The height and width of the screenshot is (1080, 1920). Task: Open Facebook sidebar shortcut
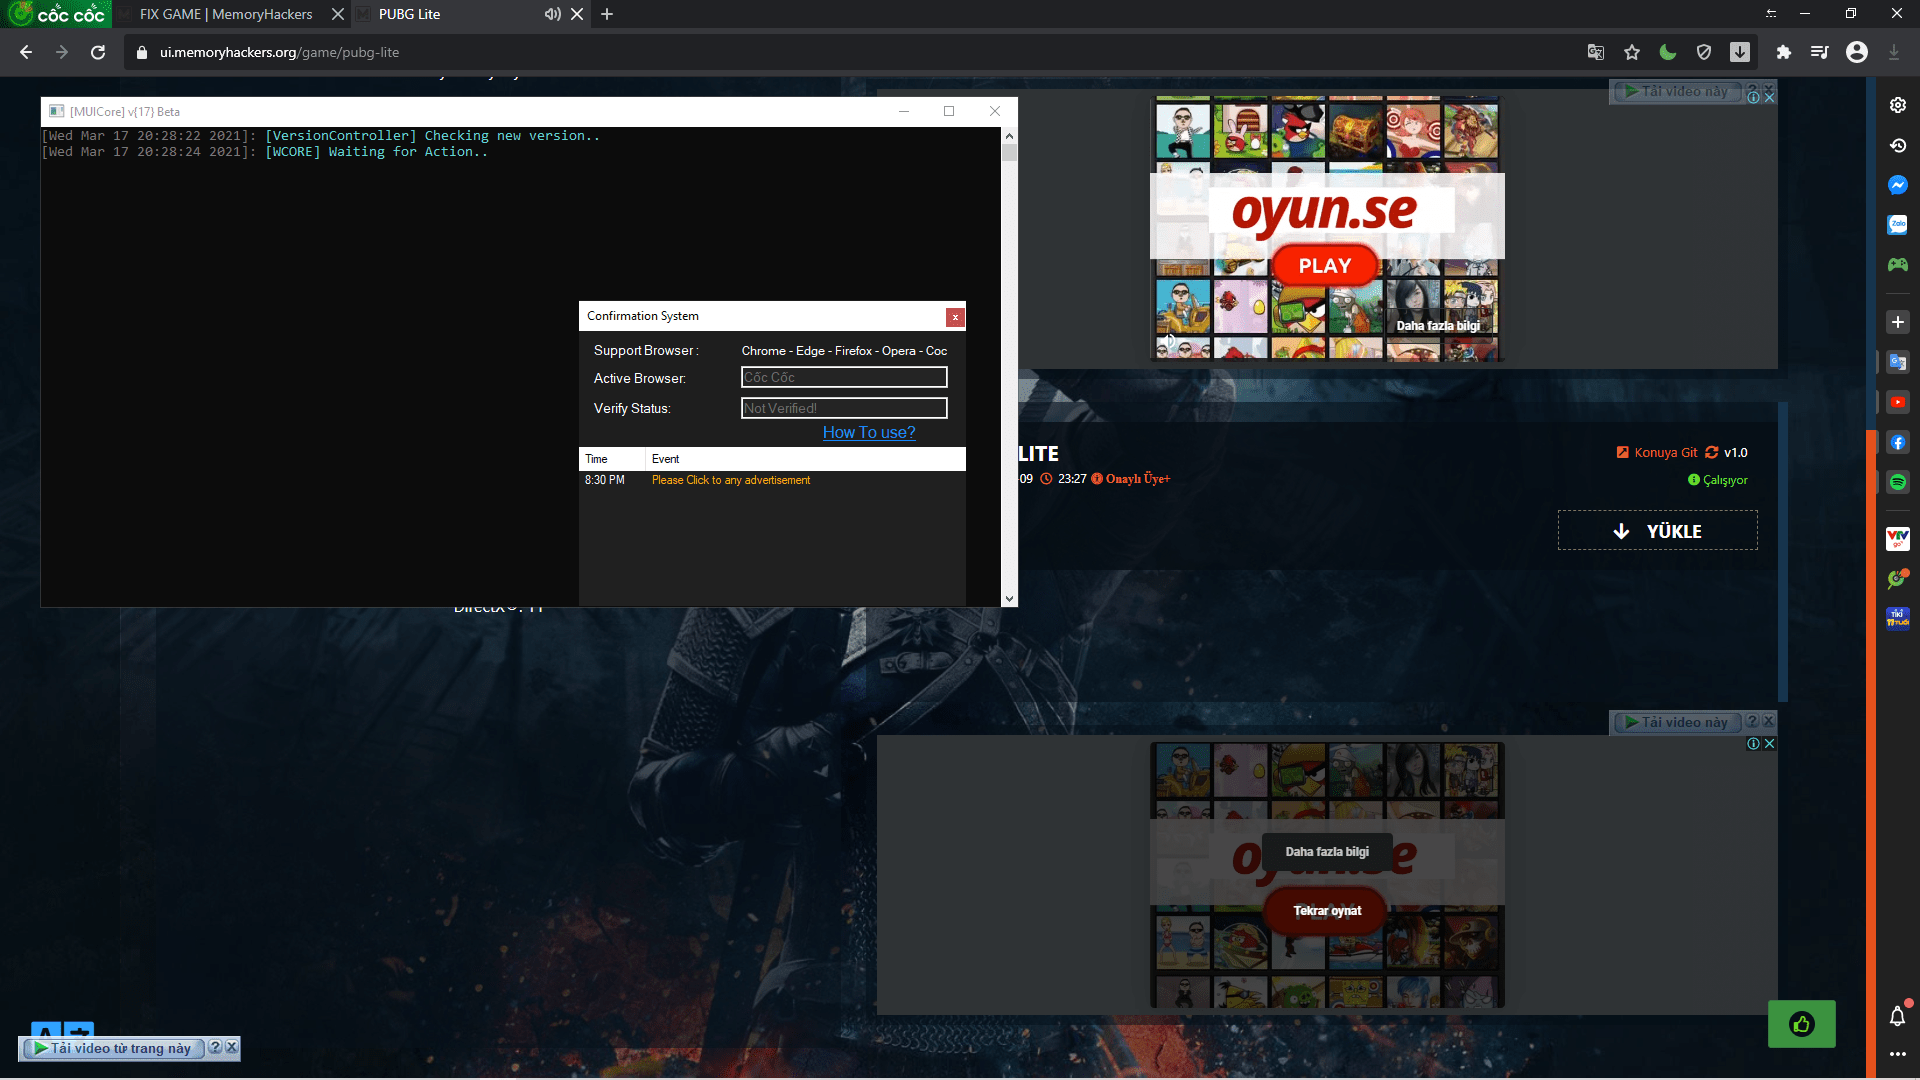[1898, 442]
